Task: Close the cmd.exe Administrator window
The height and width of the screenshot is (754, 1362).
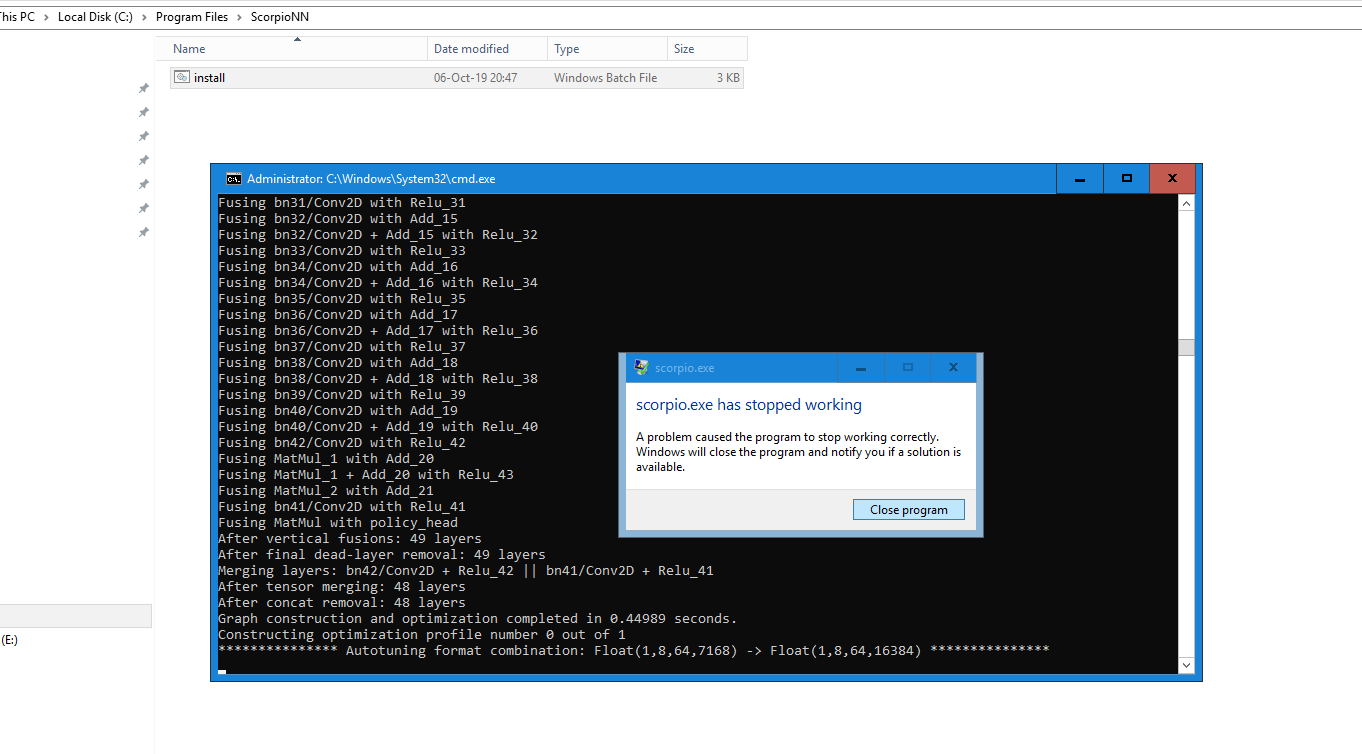Action: [1174, 179]
